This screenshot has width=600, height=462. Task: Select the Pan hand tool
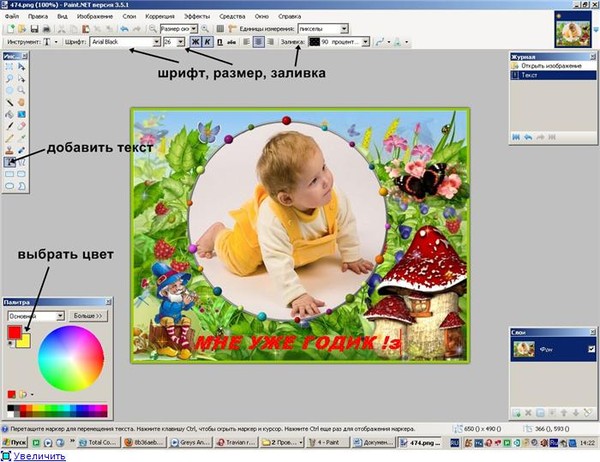tap(21, 103)
